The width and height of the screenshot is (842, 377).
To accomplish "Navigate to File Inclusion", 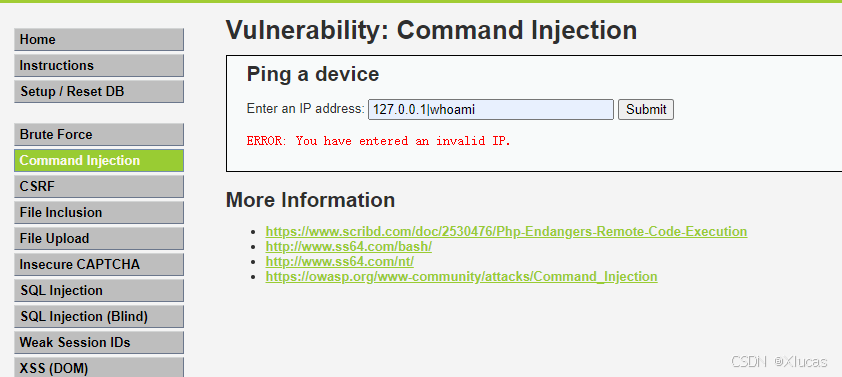I will coord(99,212).
